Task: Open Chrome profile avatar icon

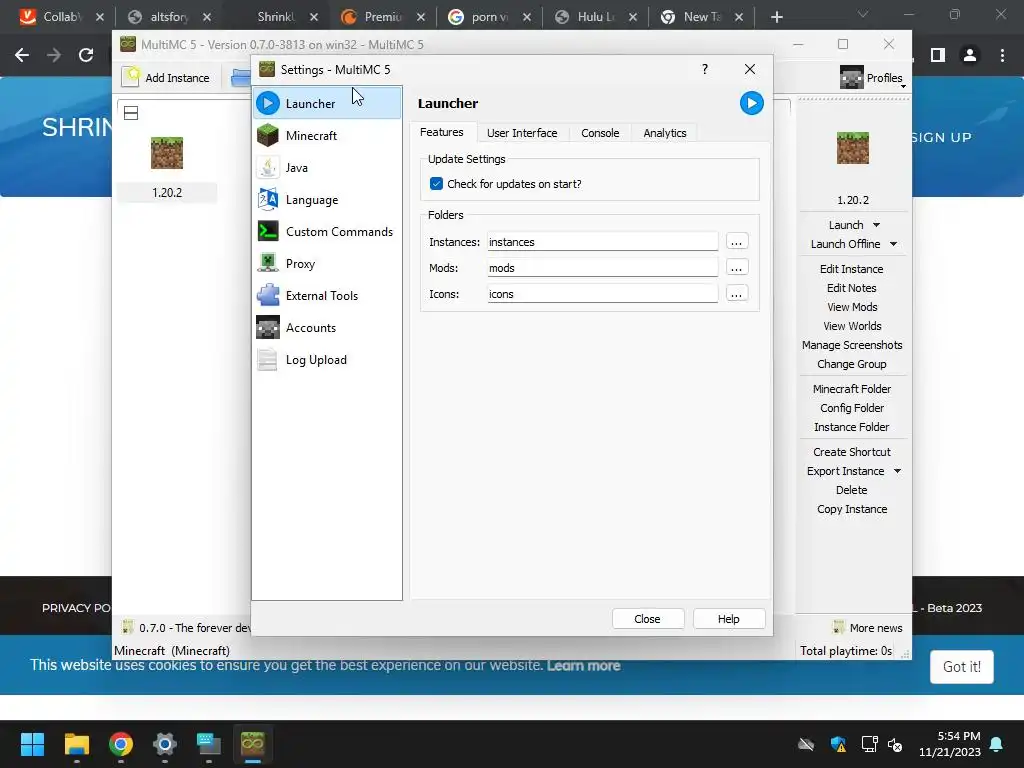Action: pyautogui.click(x=970, y=56)
